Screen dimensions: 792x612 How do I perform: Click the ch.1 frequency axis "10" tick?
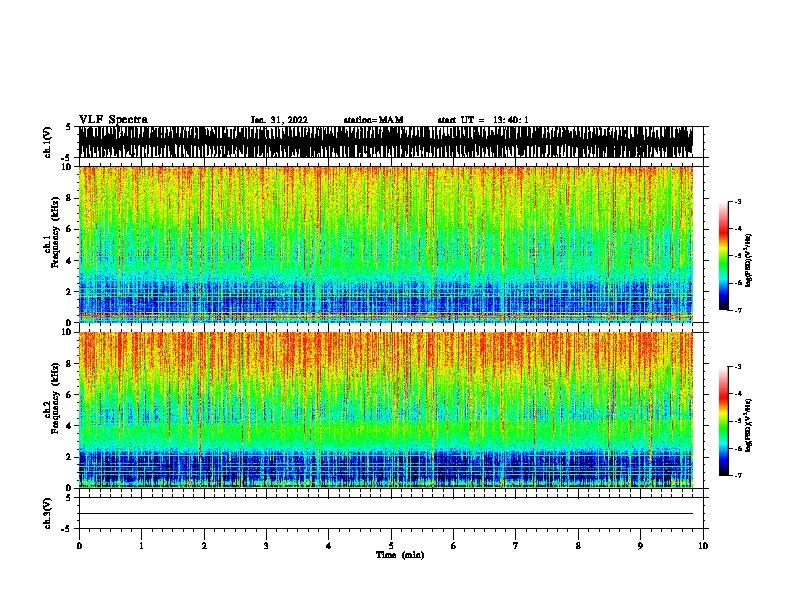66,167
